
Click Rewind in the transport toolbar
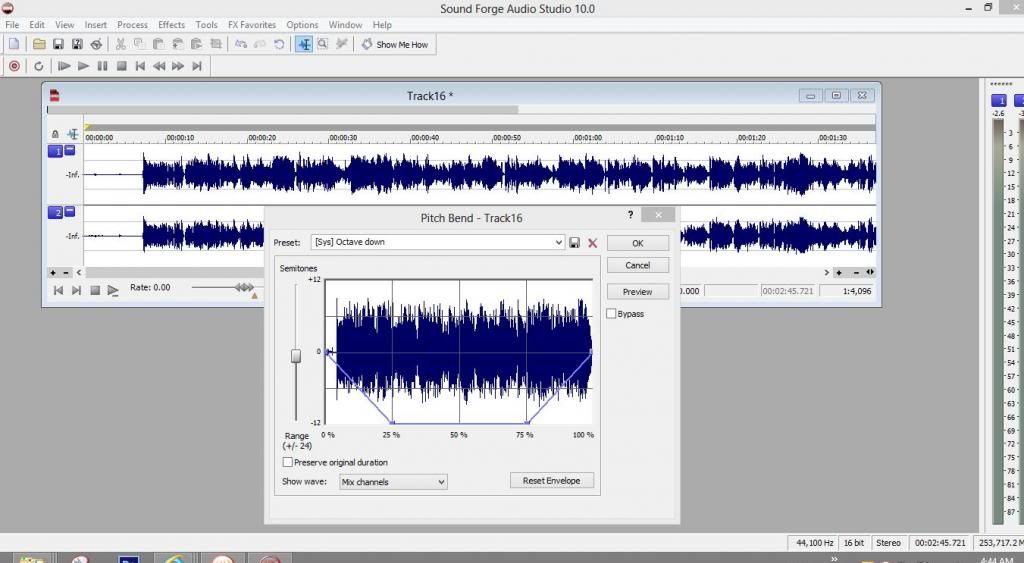coord(159,66)
